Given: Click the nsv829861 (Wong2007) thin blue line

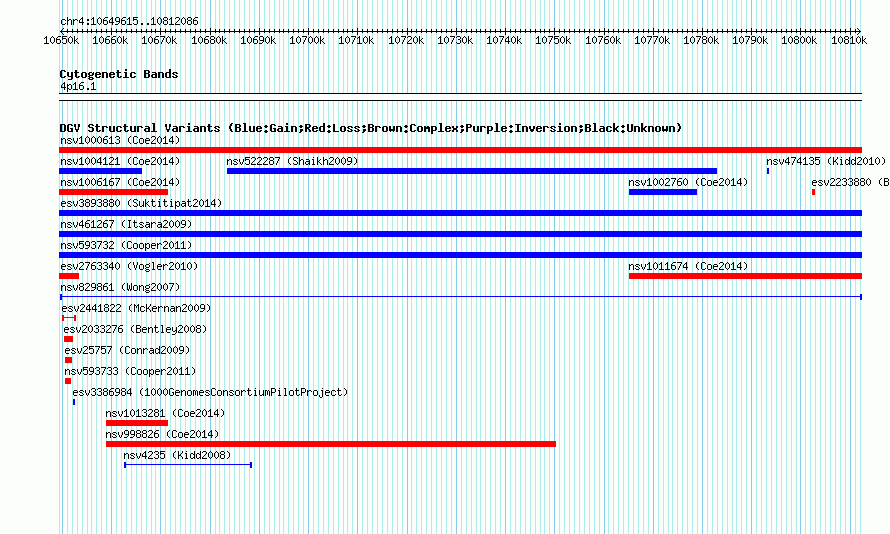Looking at the screenshot, I should coord(461,297).
